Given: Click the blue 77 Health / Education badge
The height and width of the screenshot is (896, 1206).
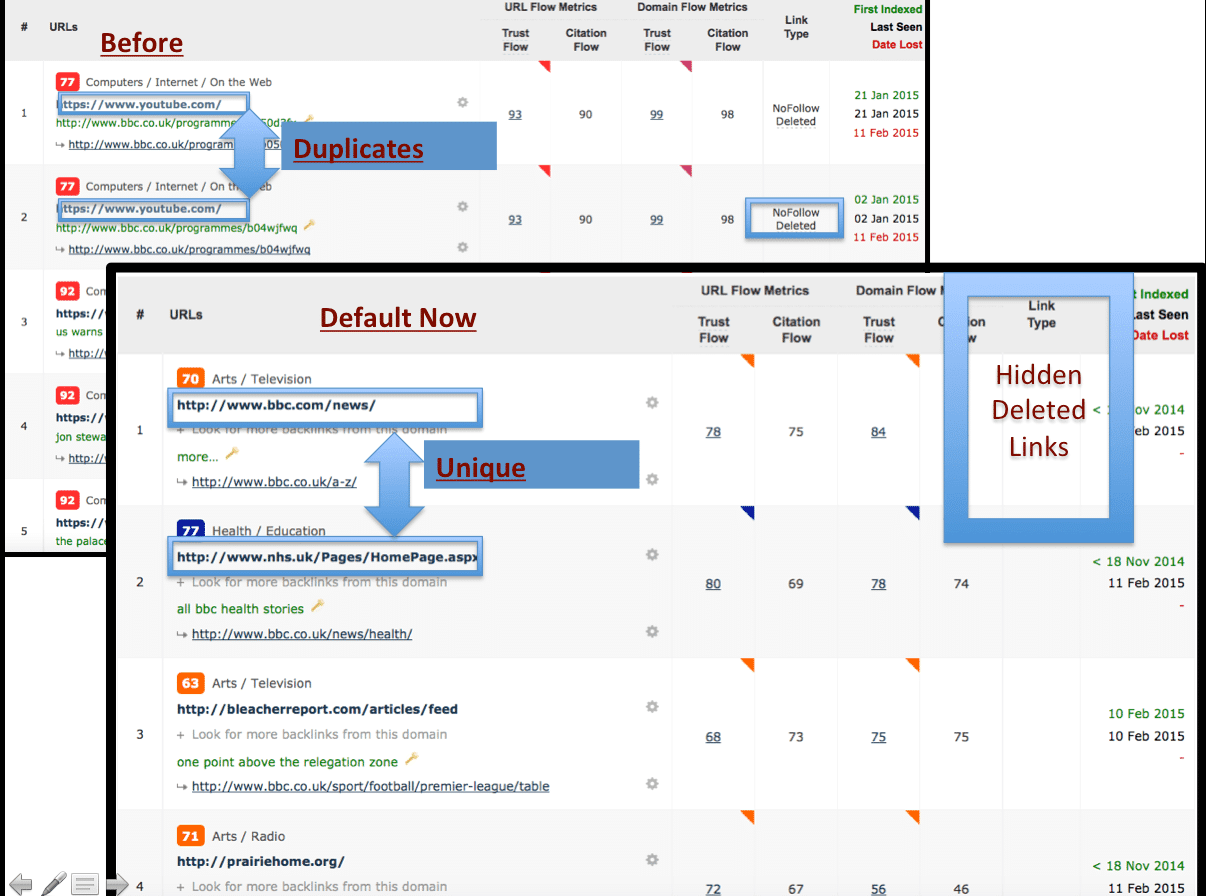Looking at the screenshot, I should pos(190,529).
